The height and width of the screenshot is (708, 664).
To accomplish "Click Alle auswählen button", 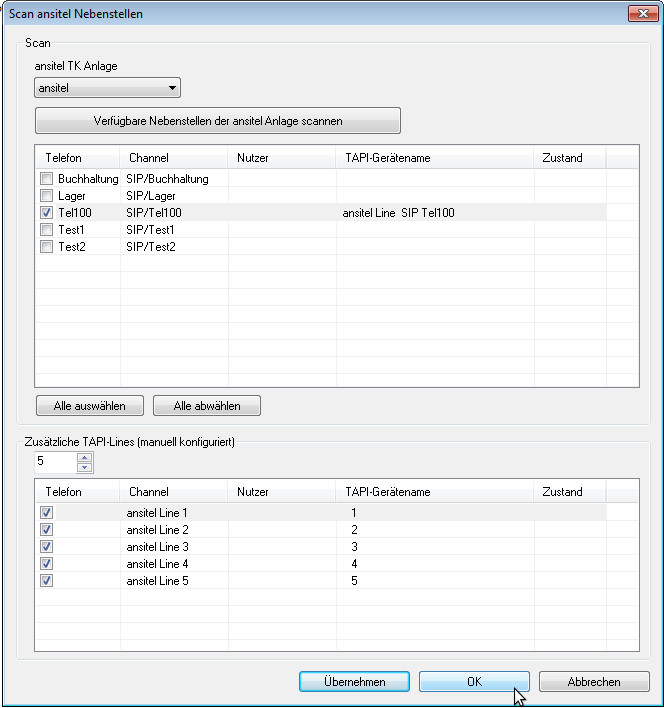I will [89, 406].
